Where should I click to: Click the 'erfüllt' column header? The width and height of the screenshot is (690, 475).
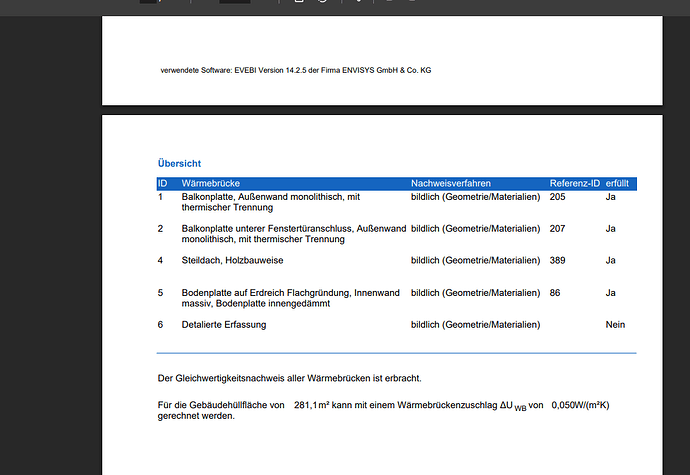tap(617, 183)
